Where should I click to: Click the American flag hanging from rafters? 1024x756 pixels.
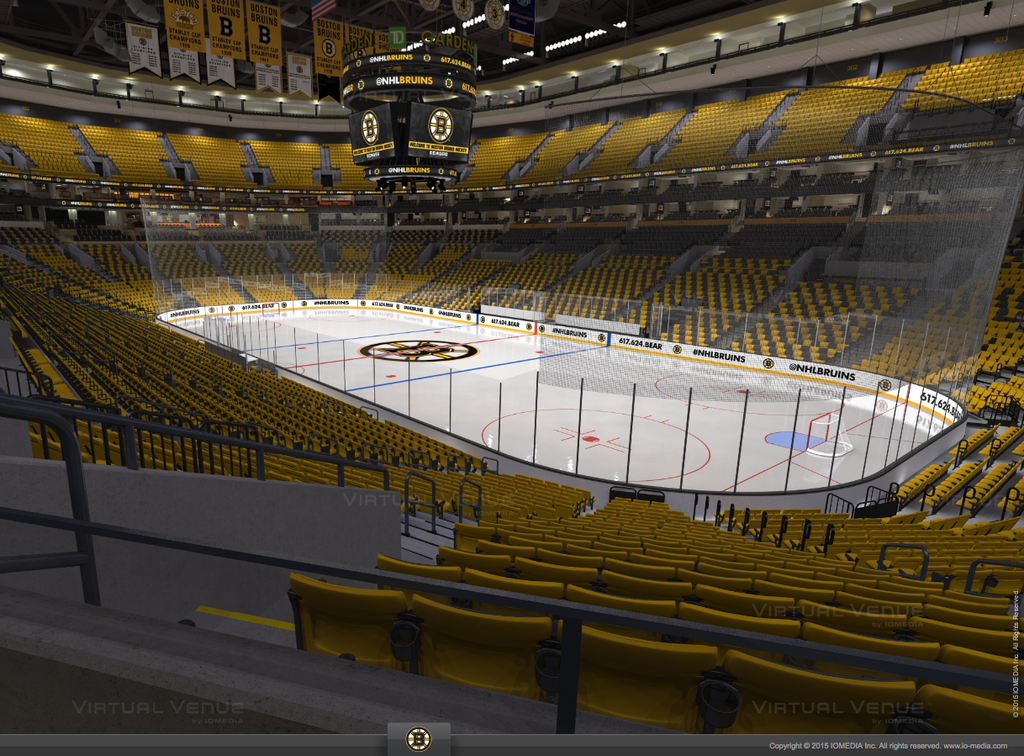click(323, 9)
